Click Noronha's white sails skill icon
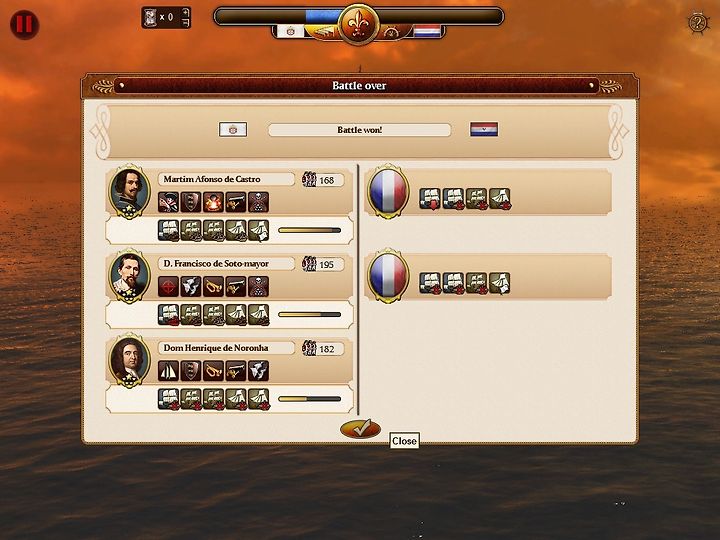Image resolution: width=720 pixels, height=540 pixels. [168, 371]
